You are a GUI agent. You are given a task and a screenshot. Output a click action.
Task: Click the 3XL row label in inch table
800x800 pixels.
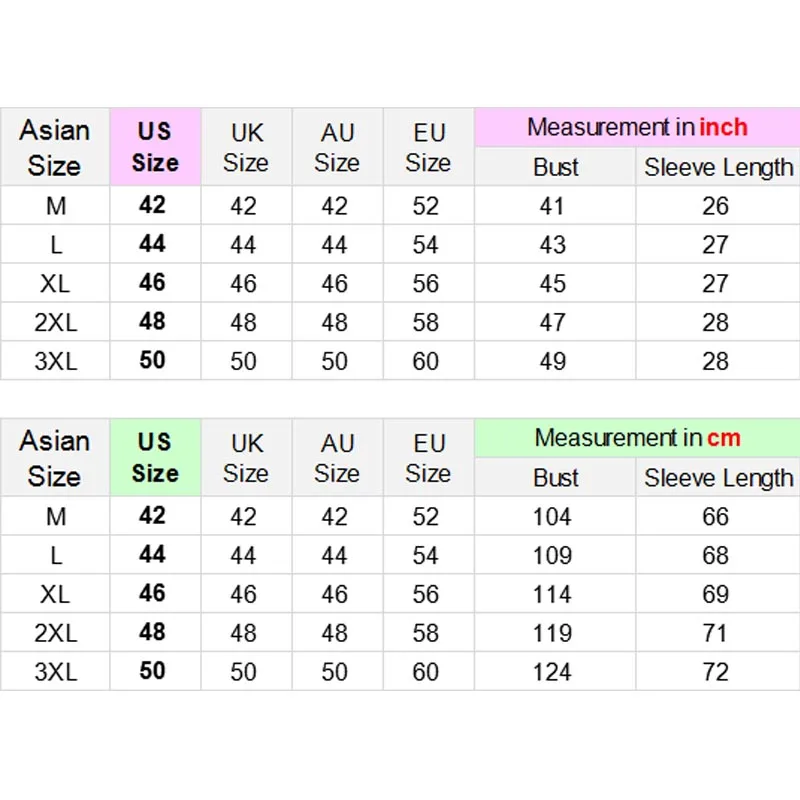coord(55,361)
